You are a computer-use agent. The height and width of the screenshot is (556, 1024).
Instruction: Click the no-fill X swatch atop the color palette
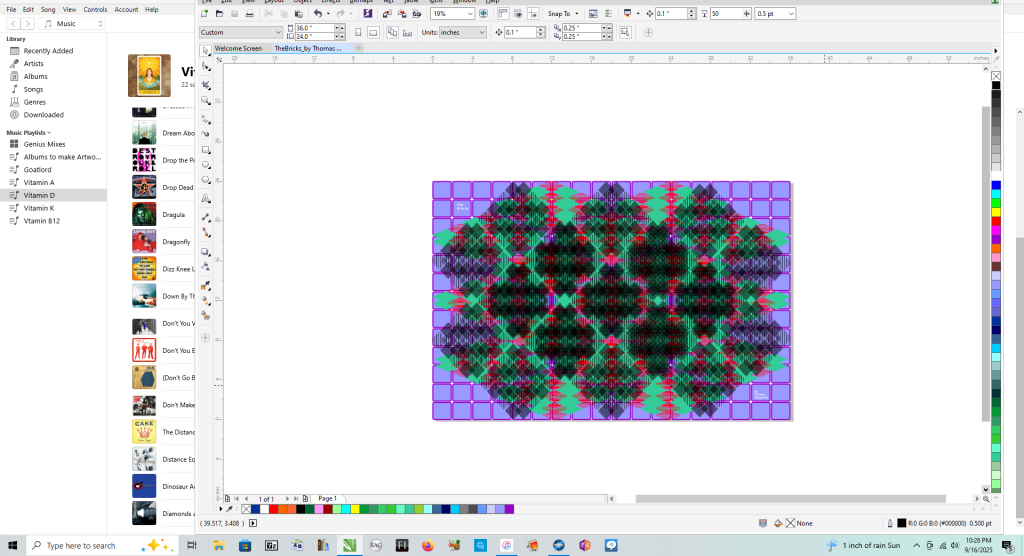coord(996,76)
